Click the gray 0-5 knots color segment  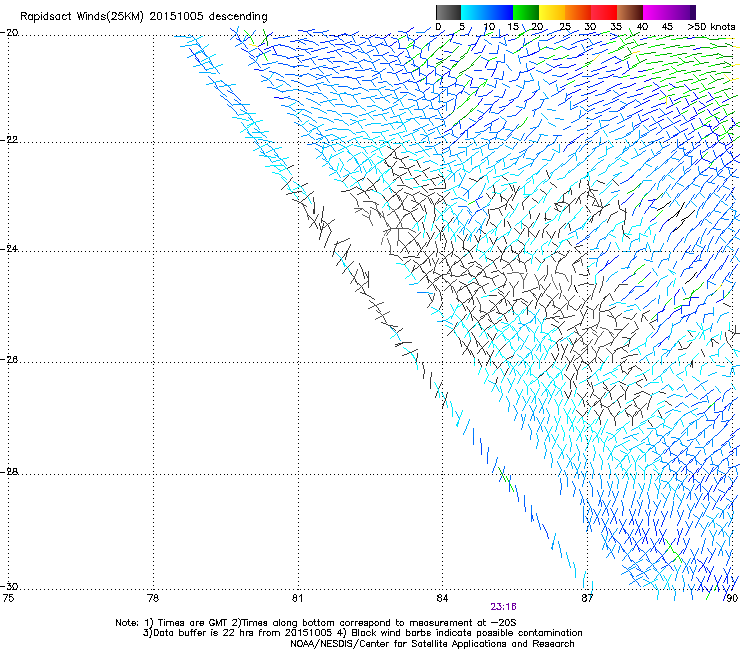tap(448, 12)
